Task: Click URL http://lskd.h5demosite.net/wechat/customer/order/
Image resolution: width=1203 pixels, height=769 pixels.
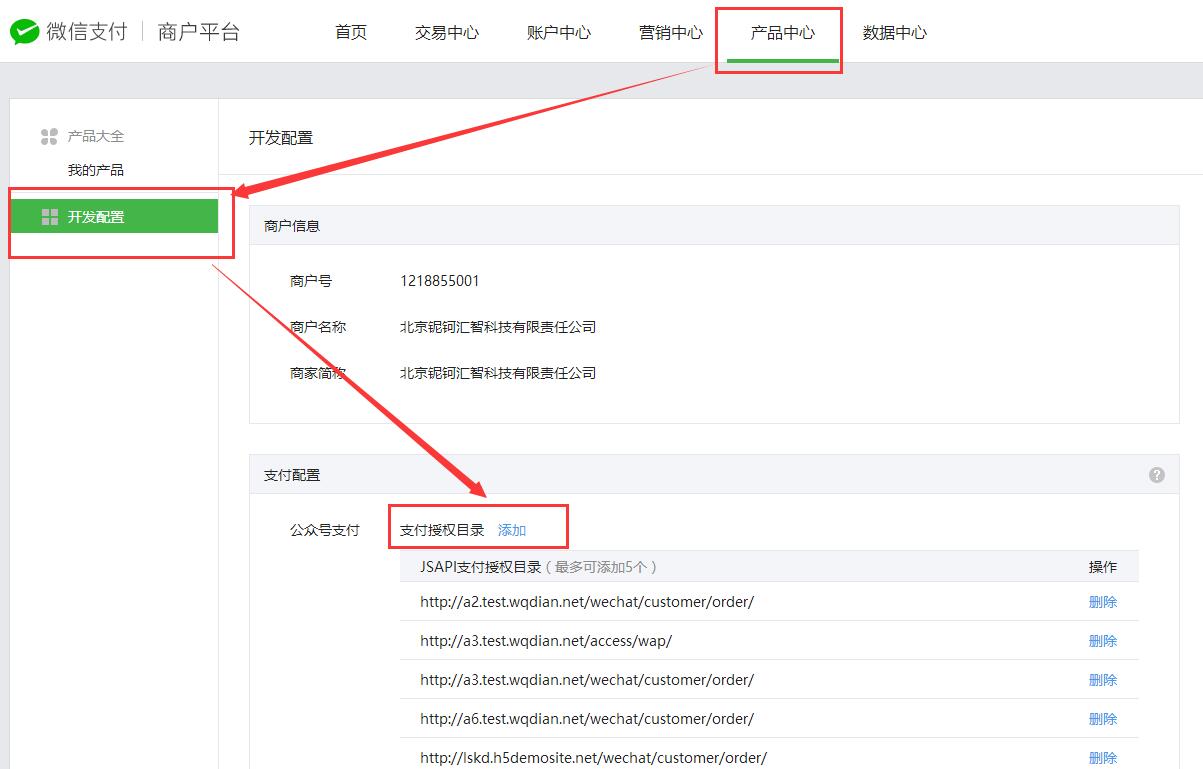Action: tap(593, 758)
